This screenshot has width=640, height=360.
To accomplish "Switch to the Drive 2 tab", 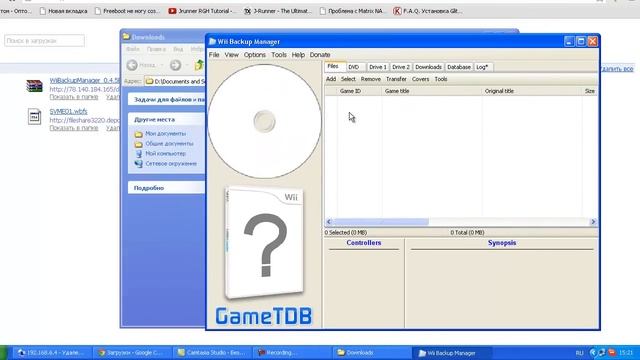I will (x=401, y=67).
